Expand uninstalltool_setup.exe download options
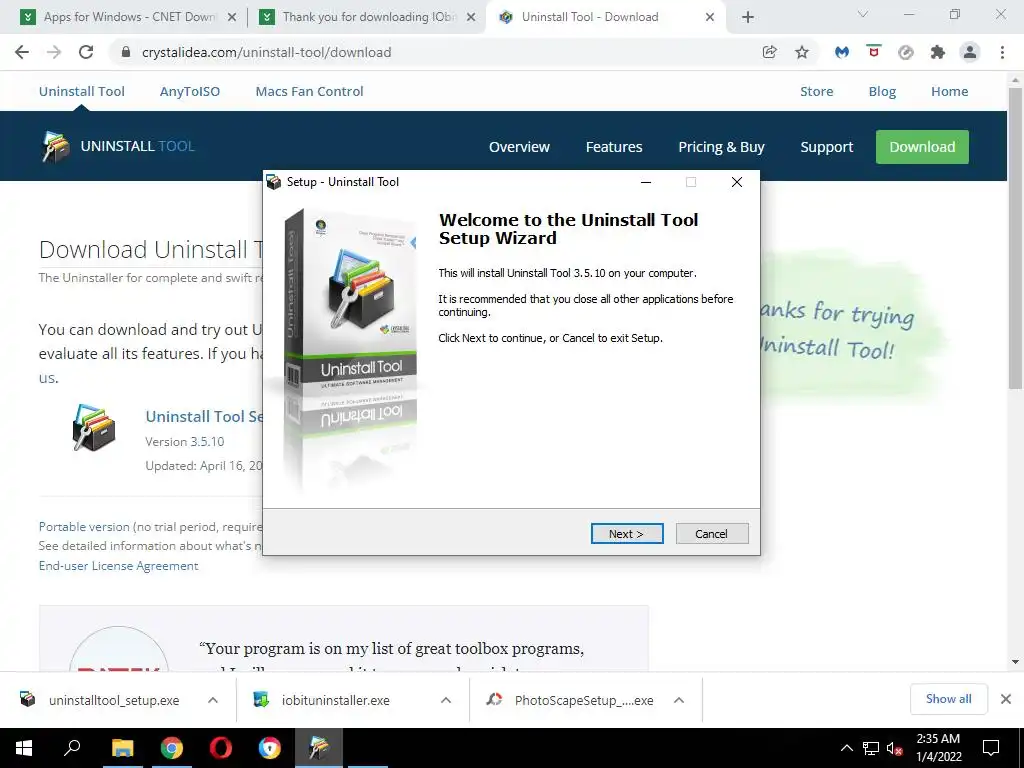This screenshot has width=1024, height=768. [212, 700]
